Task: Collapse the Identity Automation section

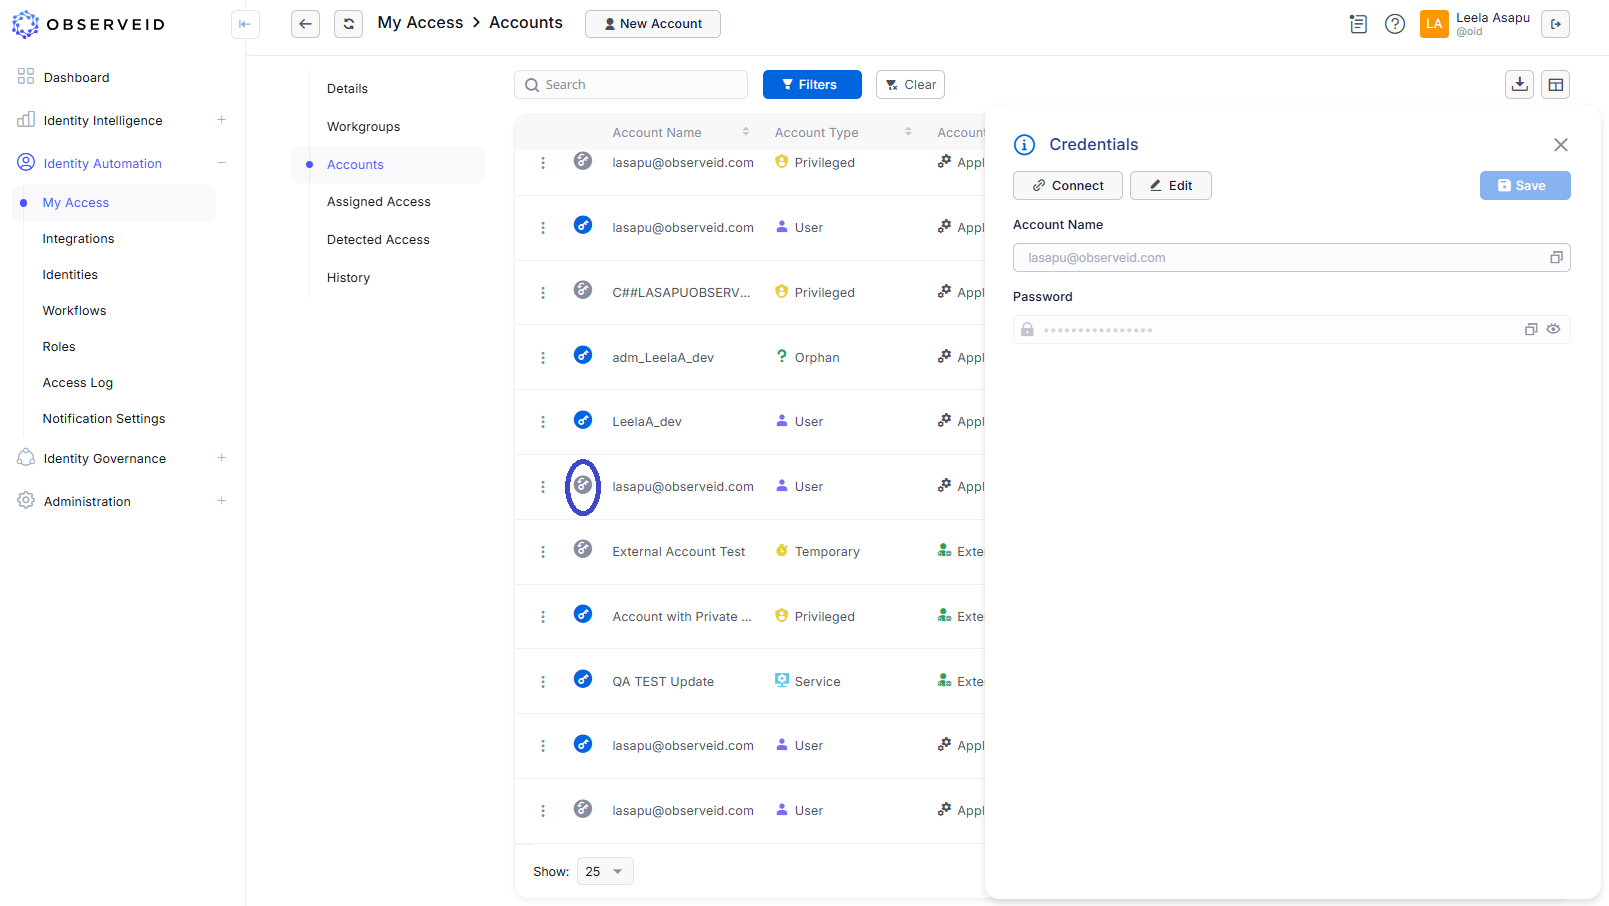Action: (221, 163)
